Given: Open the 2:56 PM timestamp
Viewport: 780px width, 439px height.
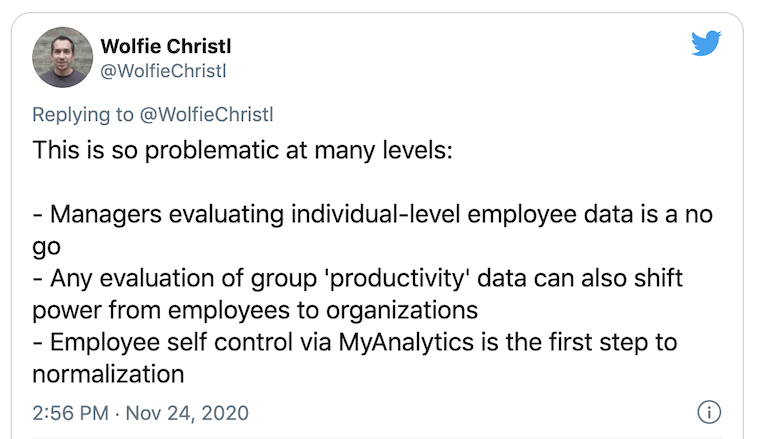Looking at the screenshot, I should point(71,413).
